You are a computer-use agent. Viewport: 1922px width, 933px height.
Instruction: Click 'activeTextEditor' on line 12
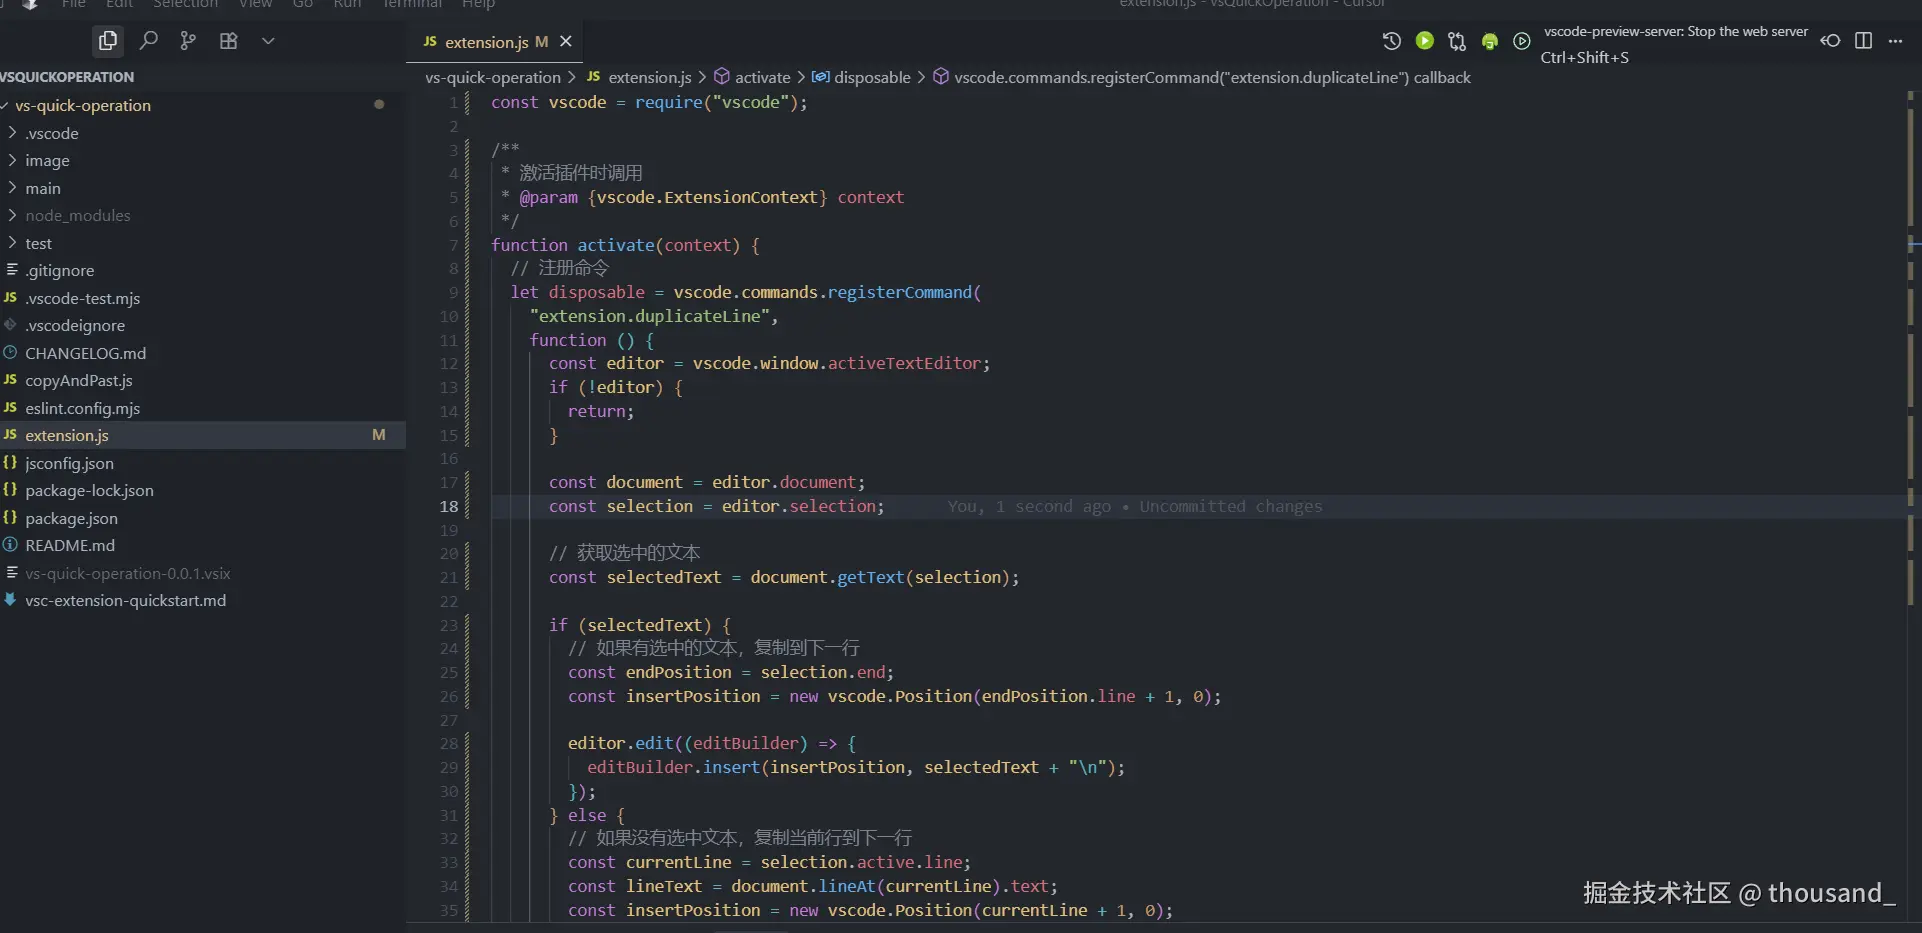coord(904,363)
